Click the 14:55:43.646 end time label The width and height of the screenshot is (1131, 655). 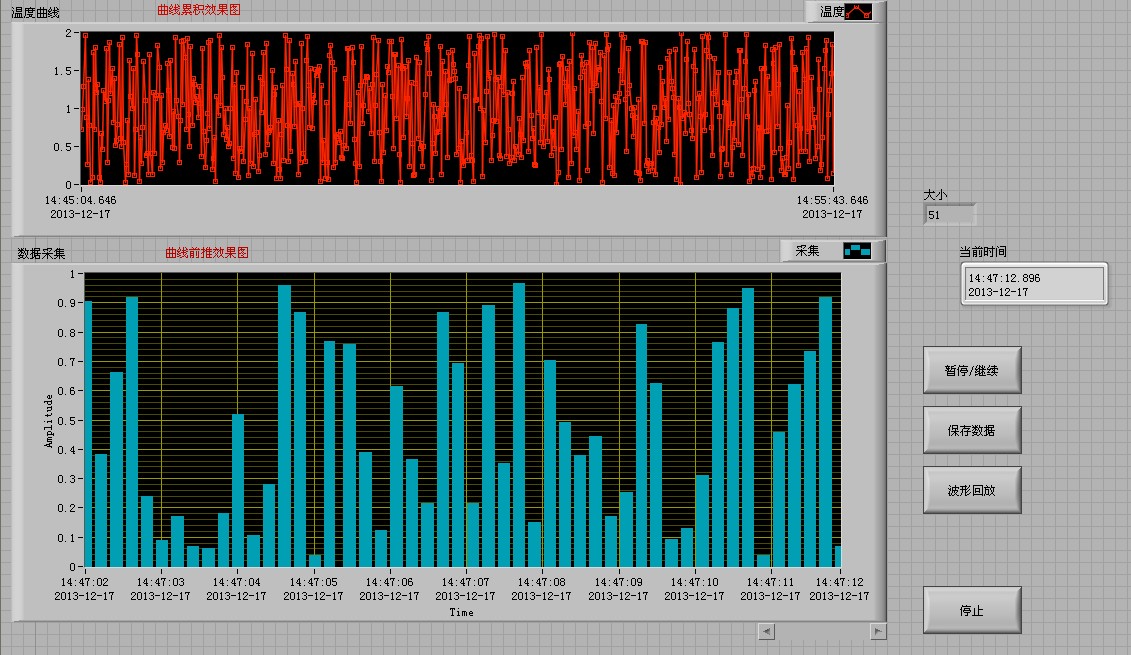(832, 200)
